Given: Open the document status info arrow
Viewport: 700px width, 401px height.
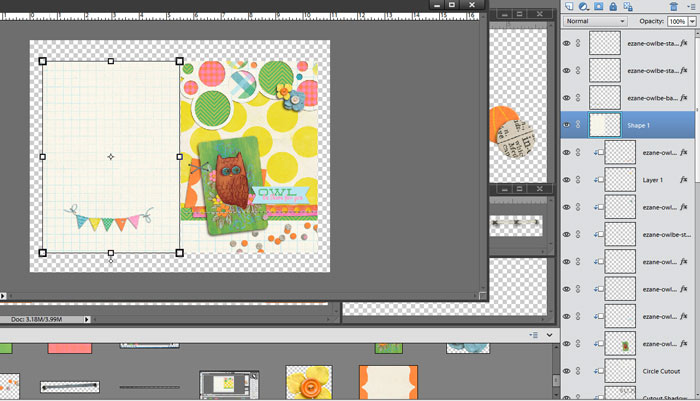Looking at the screenshot, I should 87,319.
